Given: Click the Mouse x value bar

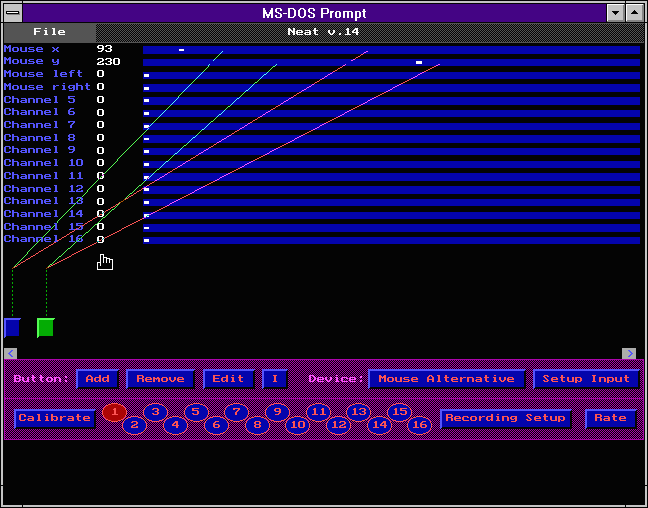Looking at the screenshot, I should click(391, 50).
